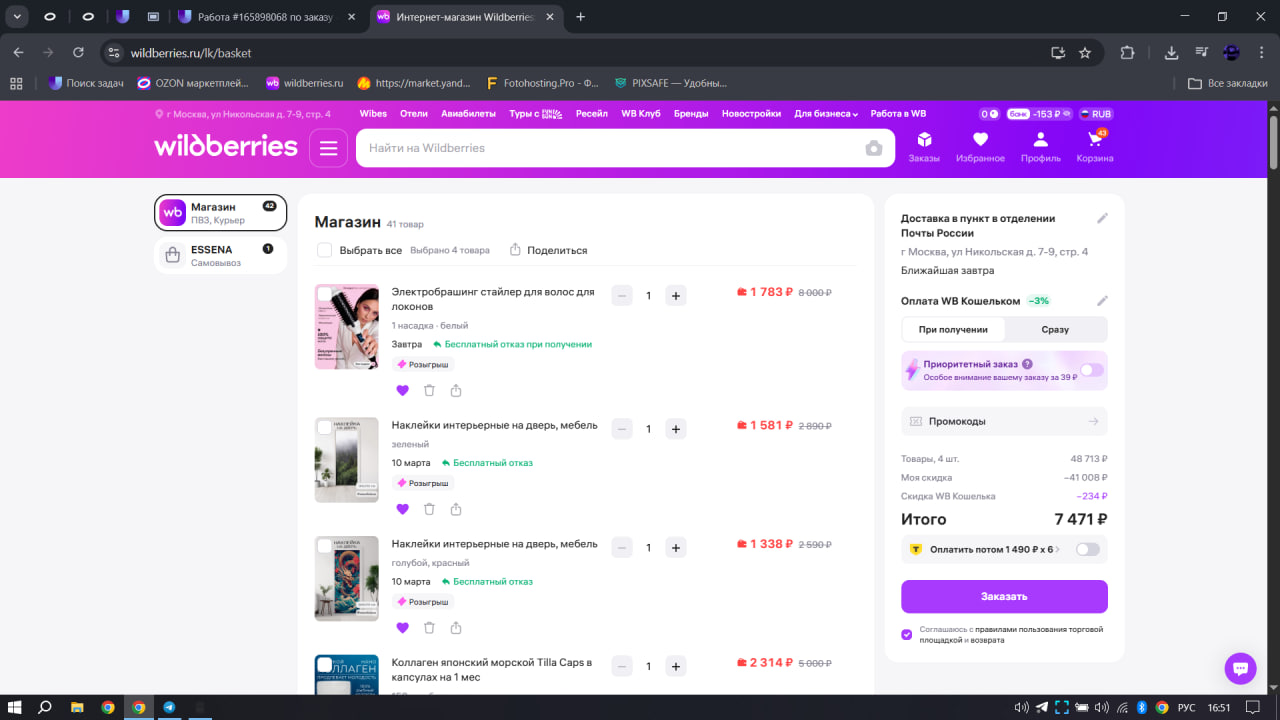Open the Отели header link
Image resolution: width=1280 pixels, height=720 pixels.
(414, 114)
